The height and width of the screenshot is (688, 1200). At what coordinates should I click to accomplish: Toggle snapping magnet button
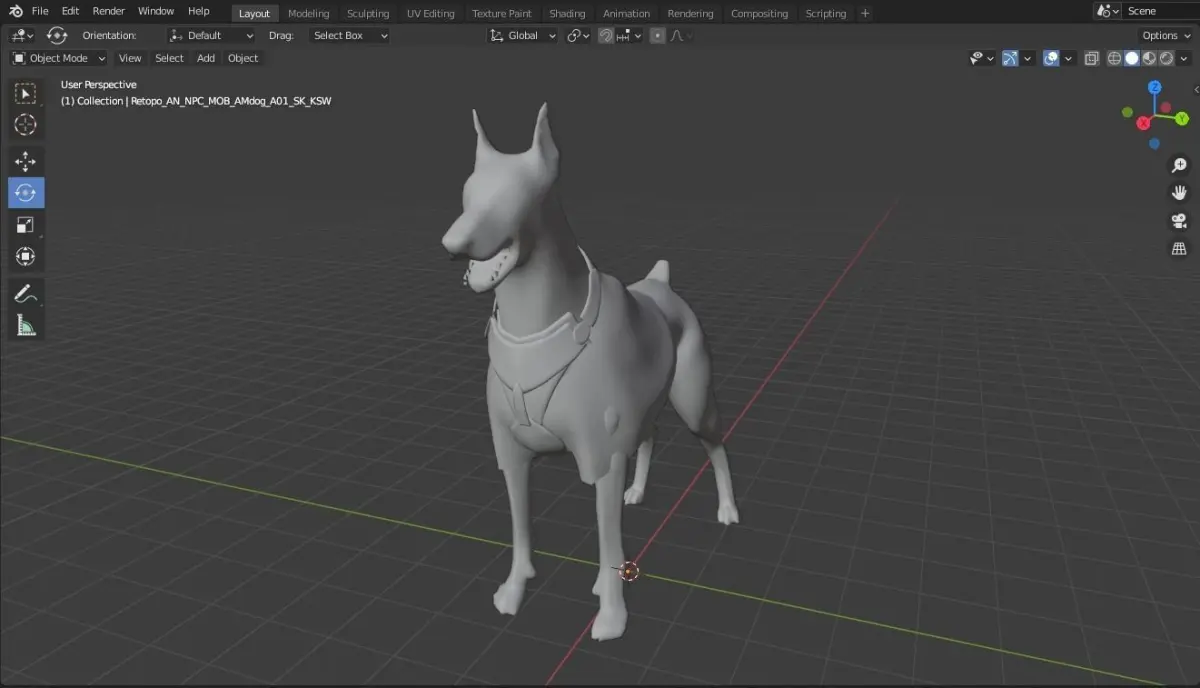pyautogui.click(x=606, y=35)
